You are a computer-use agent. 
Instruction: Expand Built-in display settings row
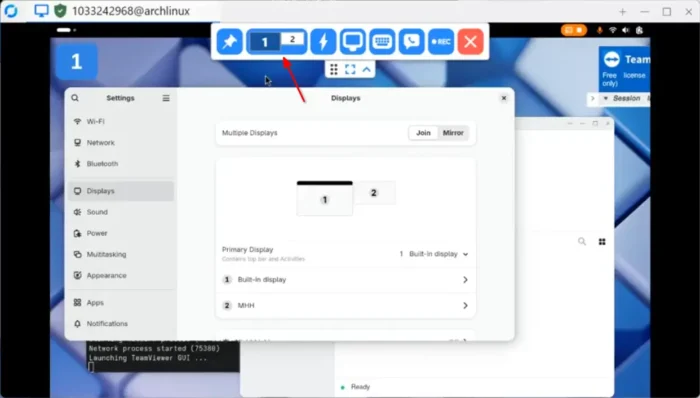pyautogui.click(x=346, y=280)
